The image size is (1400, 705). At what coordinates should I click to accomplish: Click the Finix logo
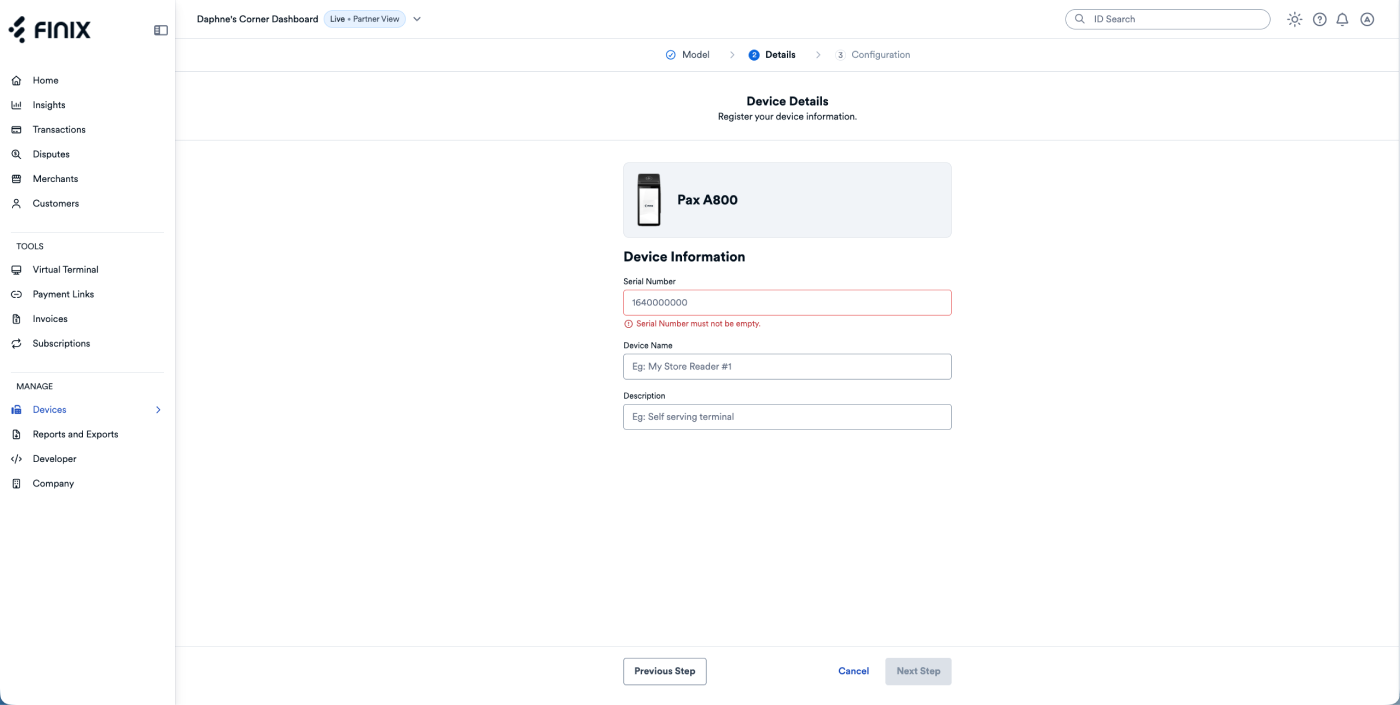(x=49, y=31)
